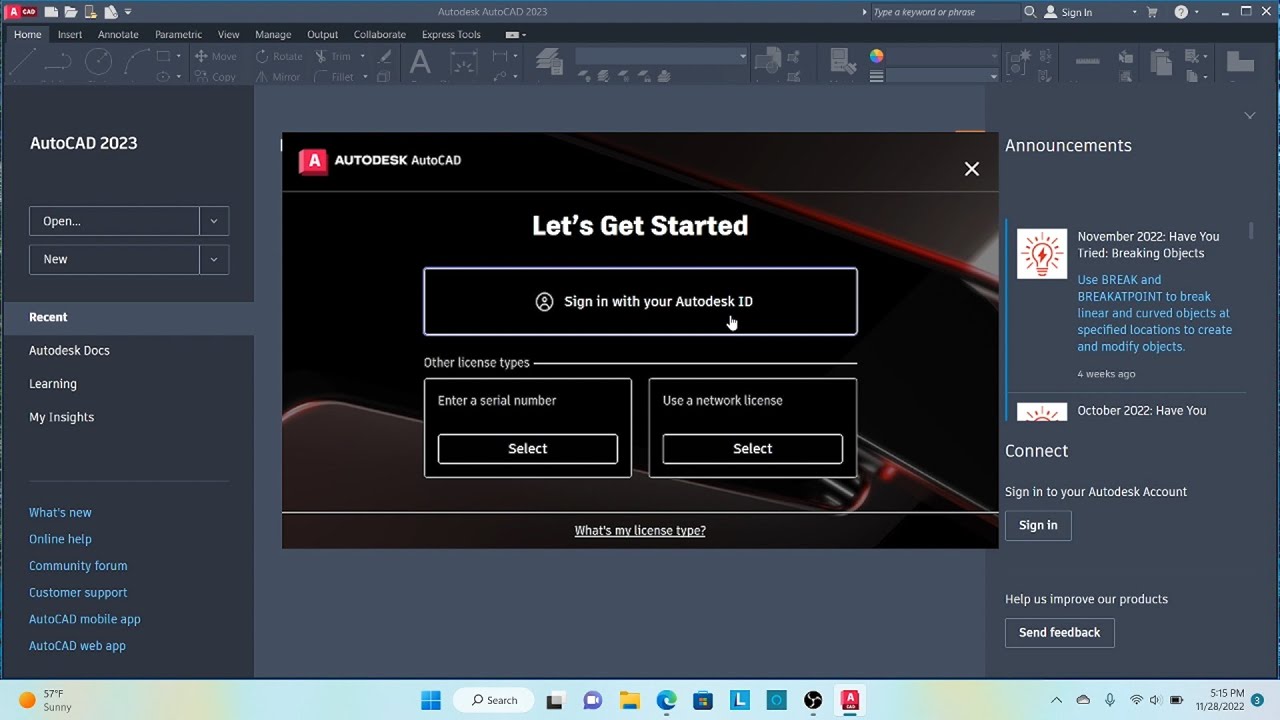Viewport: 1280px width, 720px height.
Task: Open the AutoCAD mobile app link
Action: coord(85,619)
